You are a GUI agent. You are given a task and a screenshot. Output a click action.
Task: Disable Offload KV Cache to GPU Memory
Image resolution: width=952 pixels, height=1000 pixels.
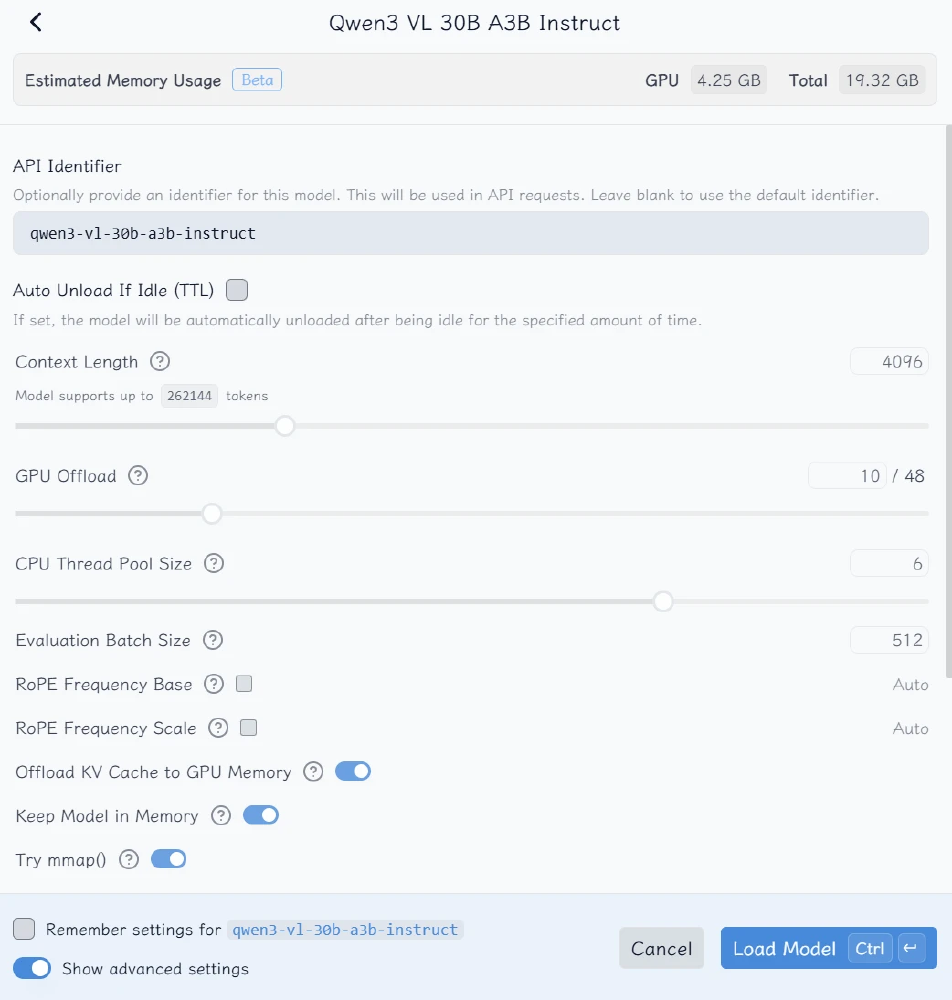coord(353,772)
